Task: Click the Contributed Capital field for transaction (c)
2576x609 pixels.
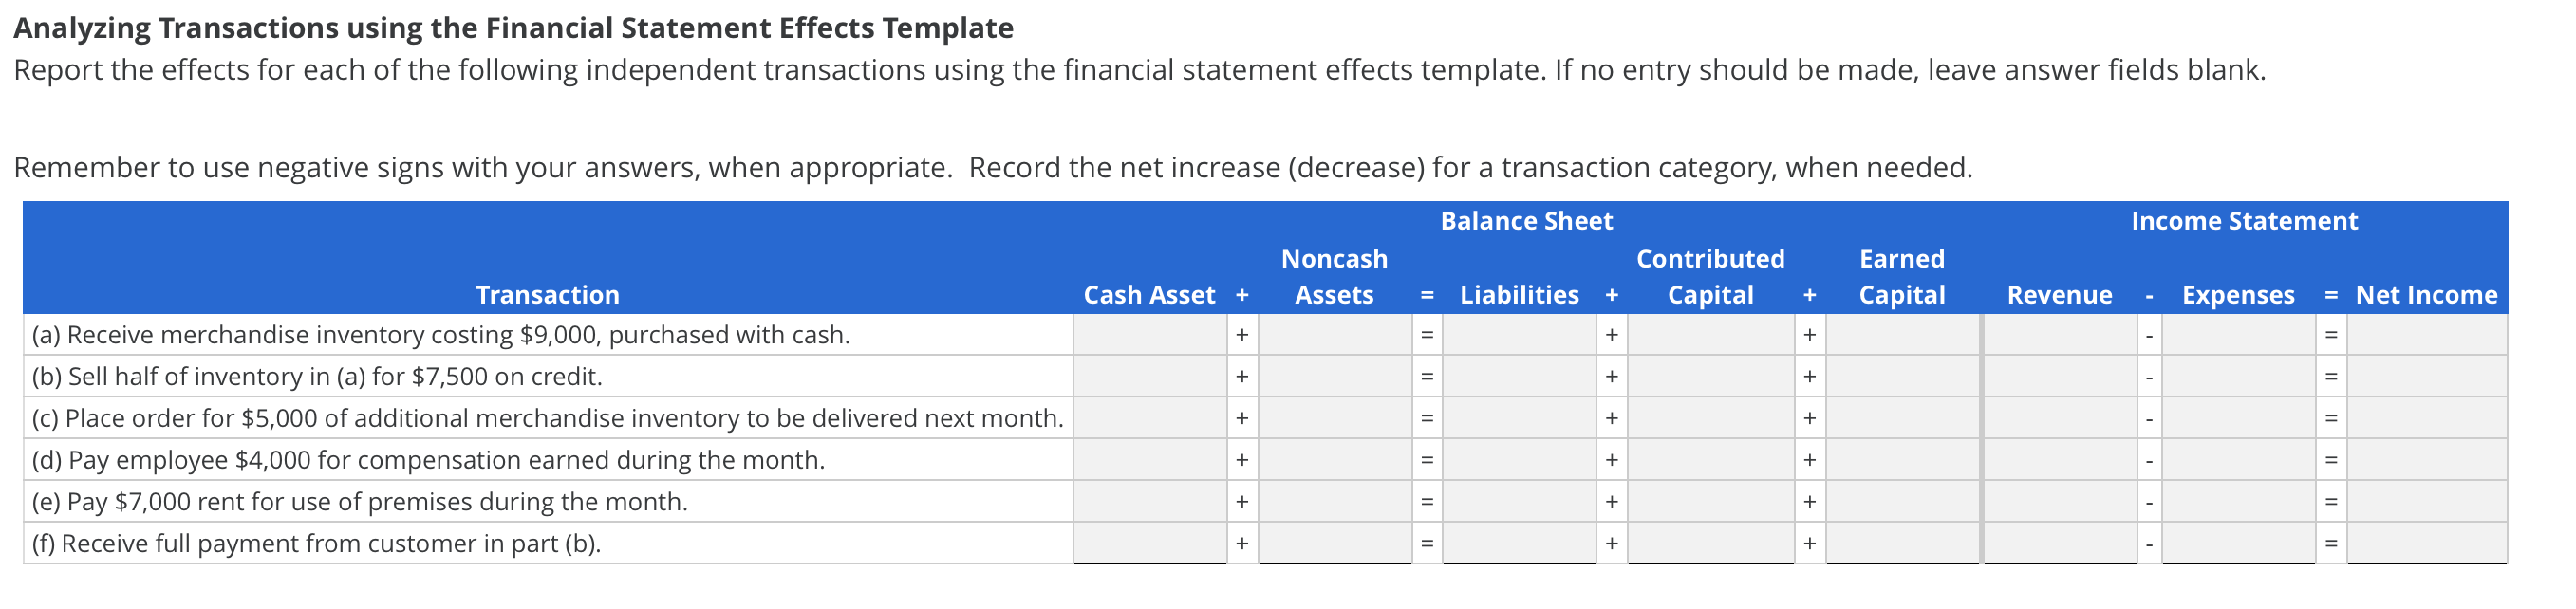Action: 1710,418
